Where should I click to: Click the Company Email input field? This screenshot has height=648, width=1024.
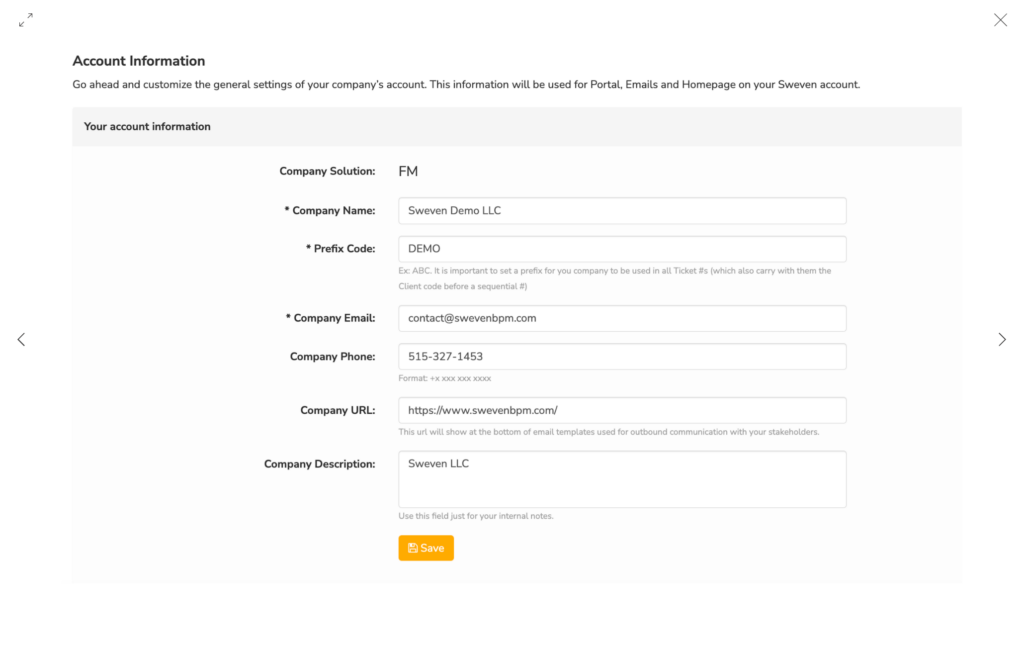[622, 318]
